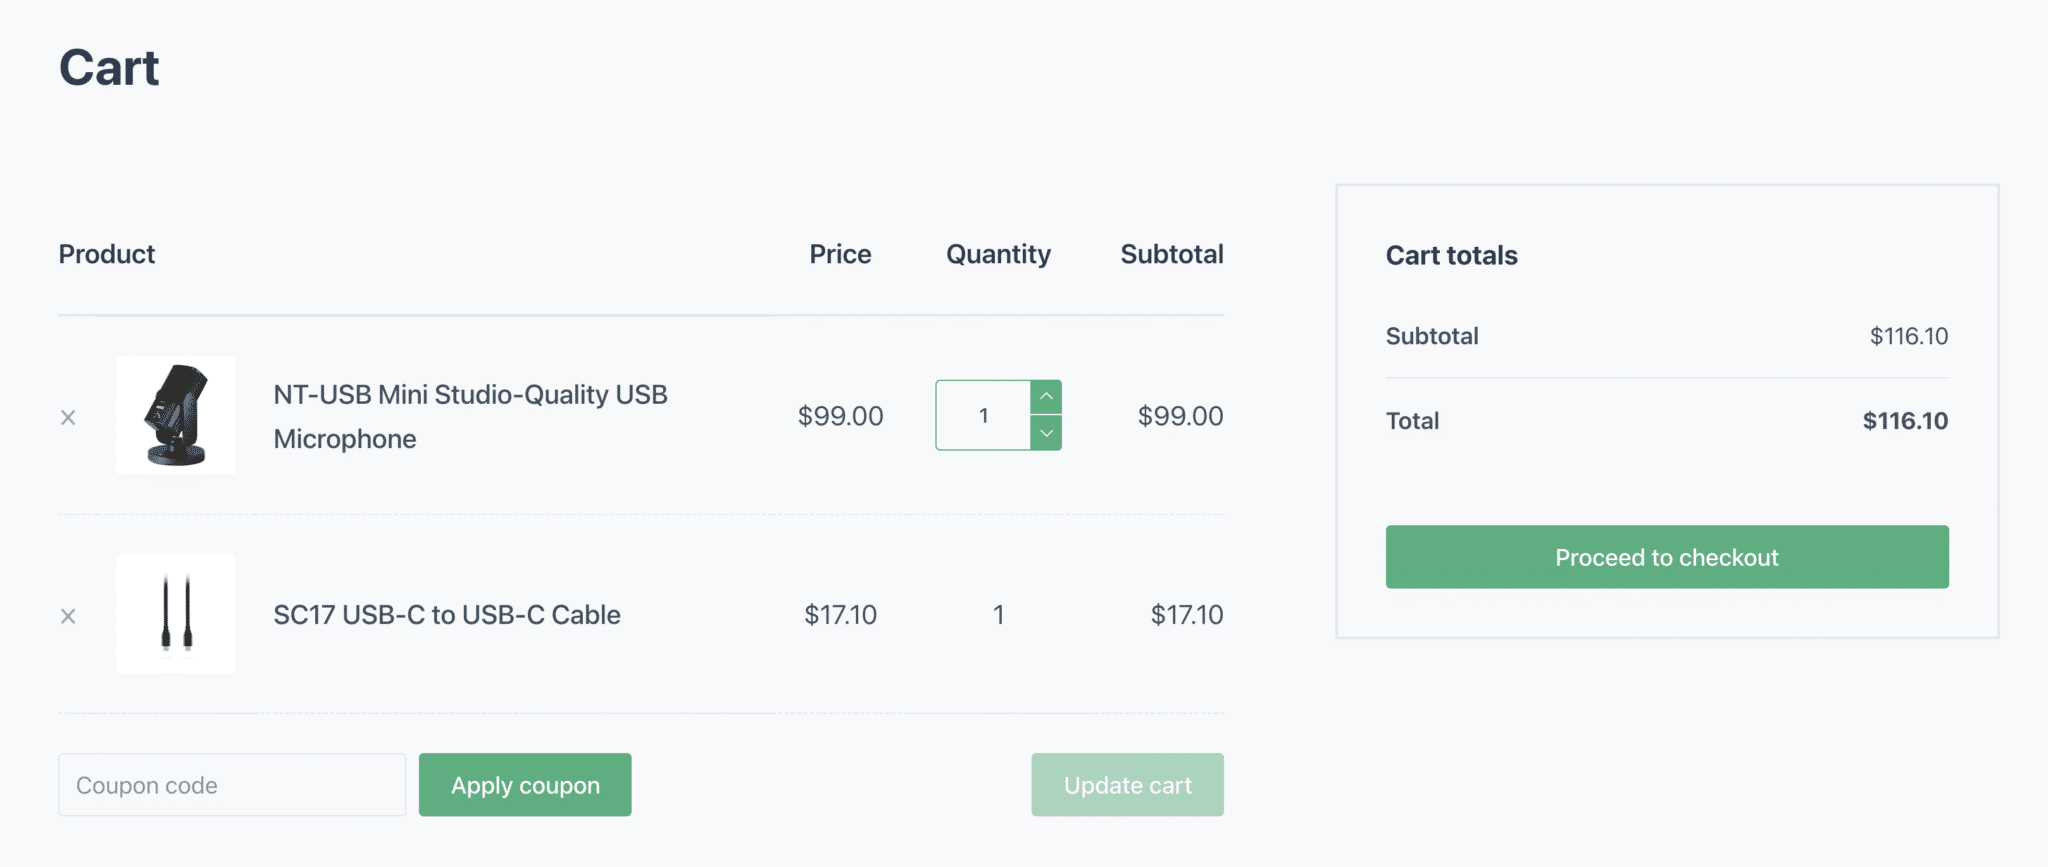The image size is (2048, 867).
Task: Click the Subtotal amount in Cart totals
Action: tap(1908, 335)
